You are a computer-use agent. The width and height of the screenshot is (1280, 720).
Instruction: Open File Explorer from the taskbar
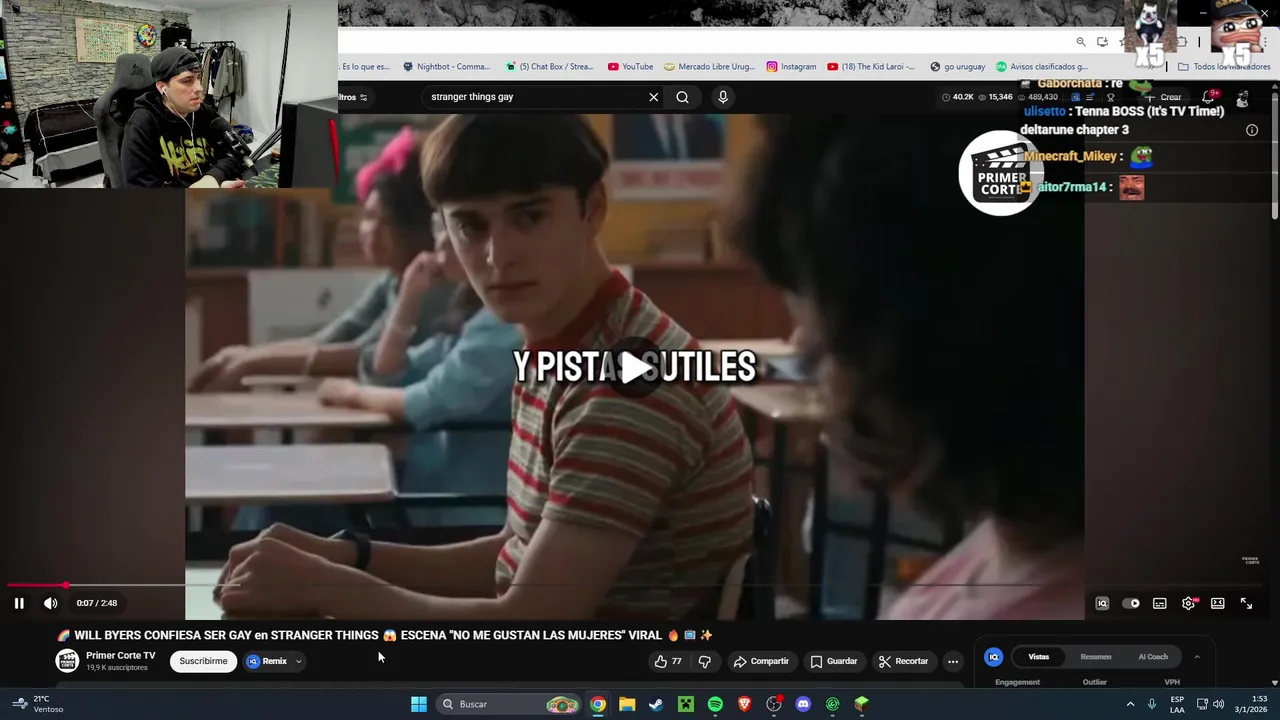point(627,704)
